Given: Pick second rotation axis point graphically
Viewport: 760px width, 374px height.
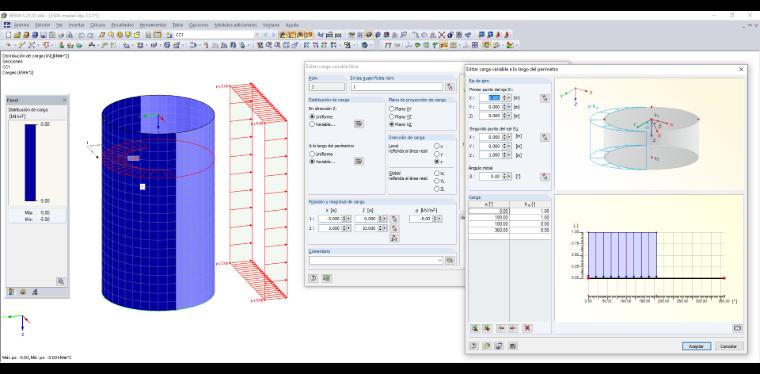Looking at the screenshot, I should coord(545,137).
